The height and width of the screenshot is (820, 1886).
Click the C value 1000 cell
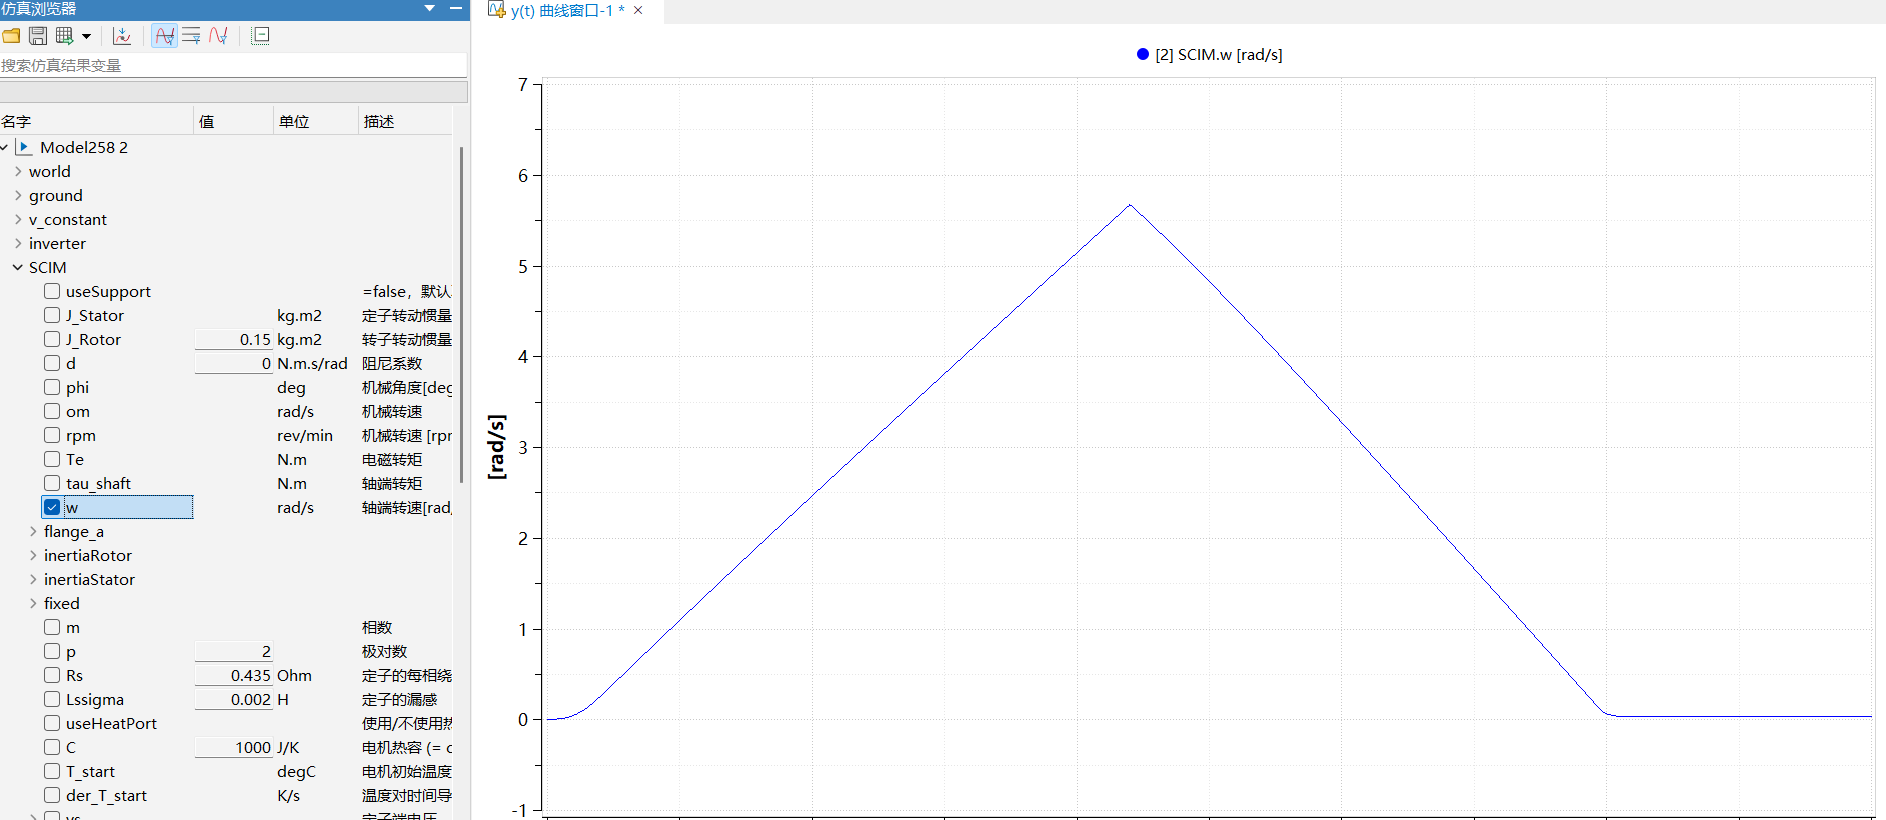(234, 747)
